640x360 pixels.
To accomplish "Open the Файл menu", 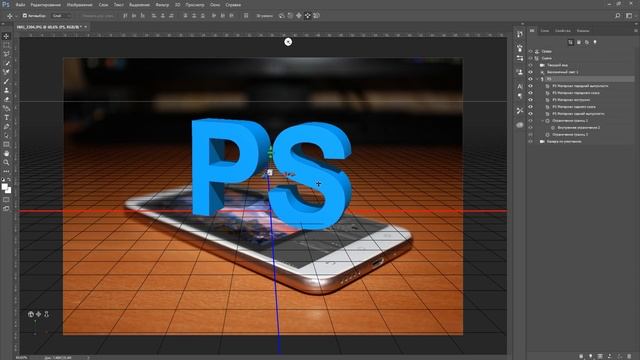I will pos(20,5).
